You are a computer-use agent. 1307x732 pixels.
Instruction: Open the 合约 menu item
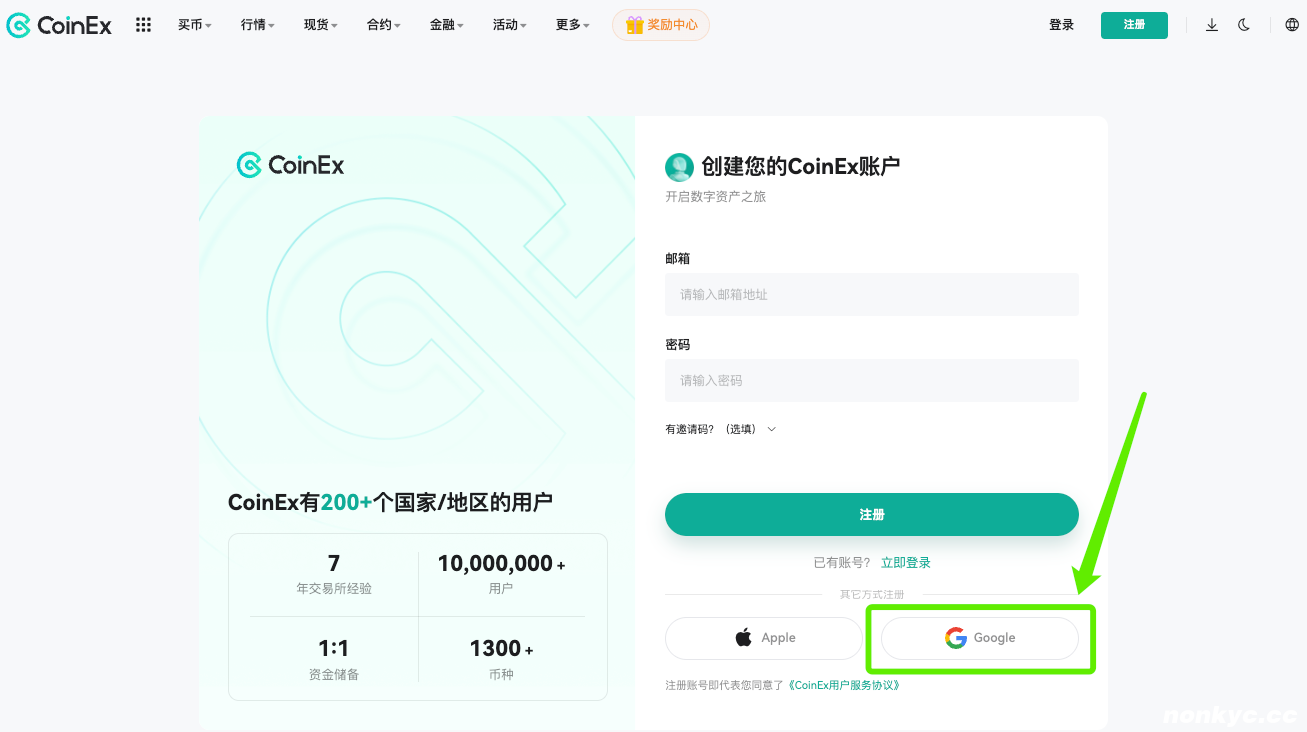click(384, 25)
